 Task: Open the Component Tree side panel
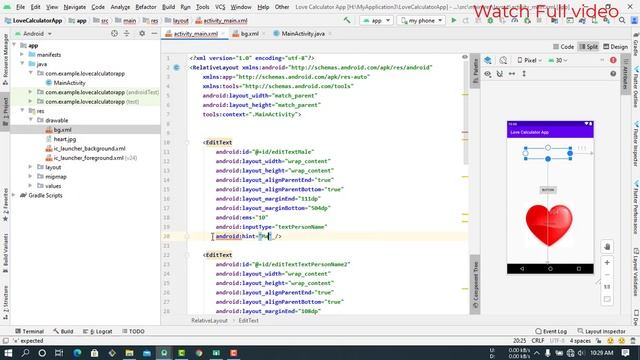(475, 284)
